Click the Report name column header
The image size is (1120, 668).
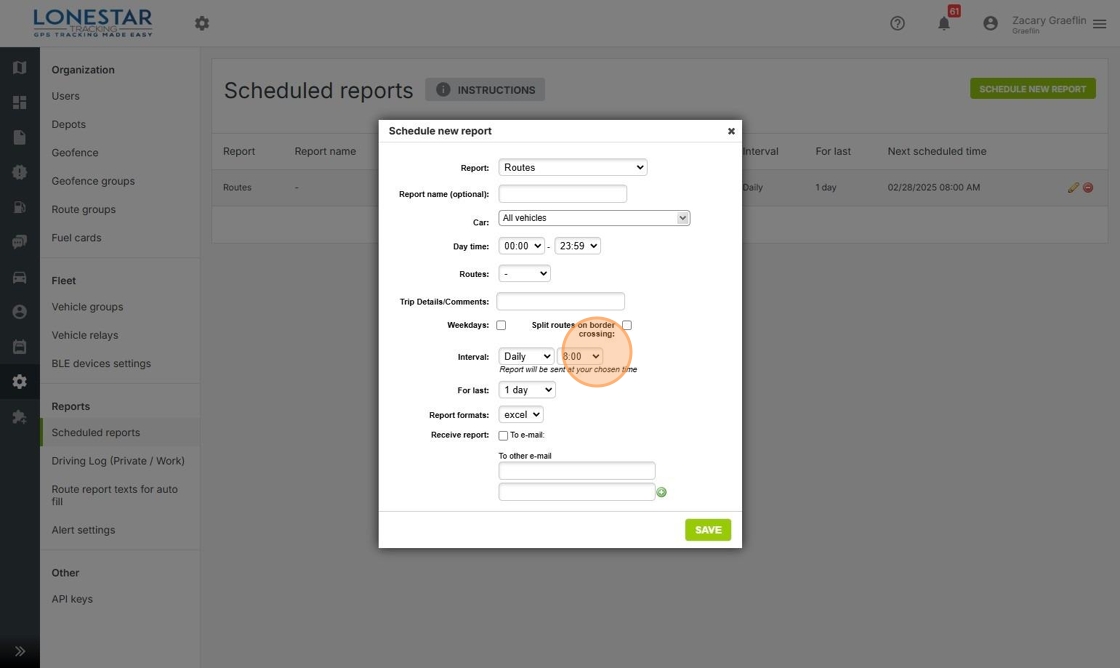[325, 151]
